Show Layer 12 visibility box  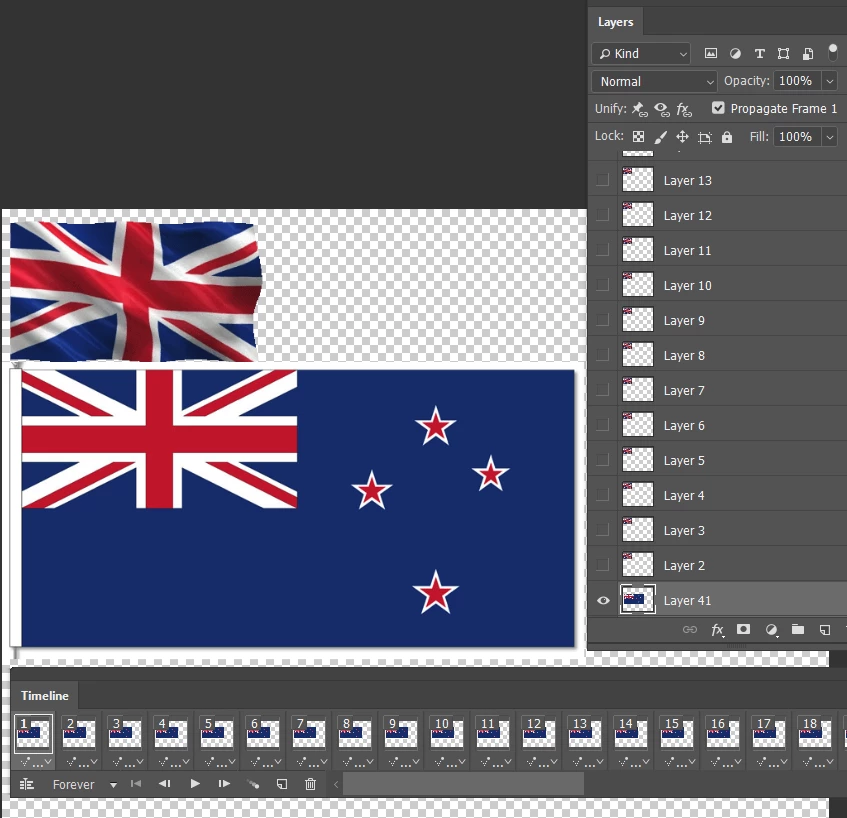(602, 215)
